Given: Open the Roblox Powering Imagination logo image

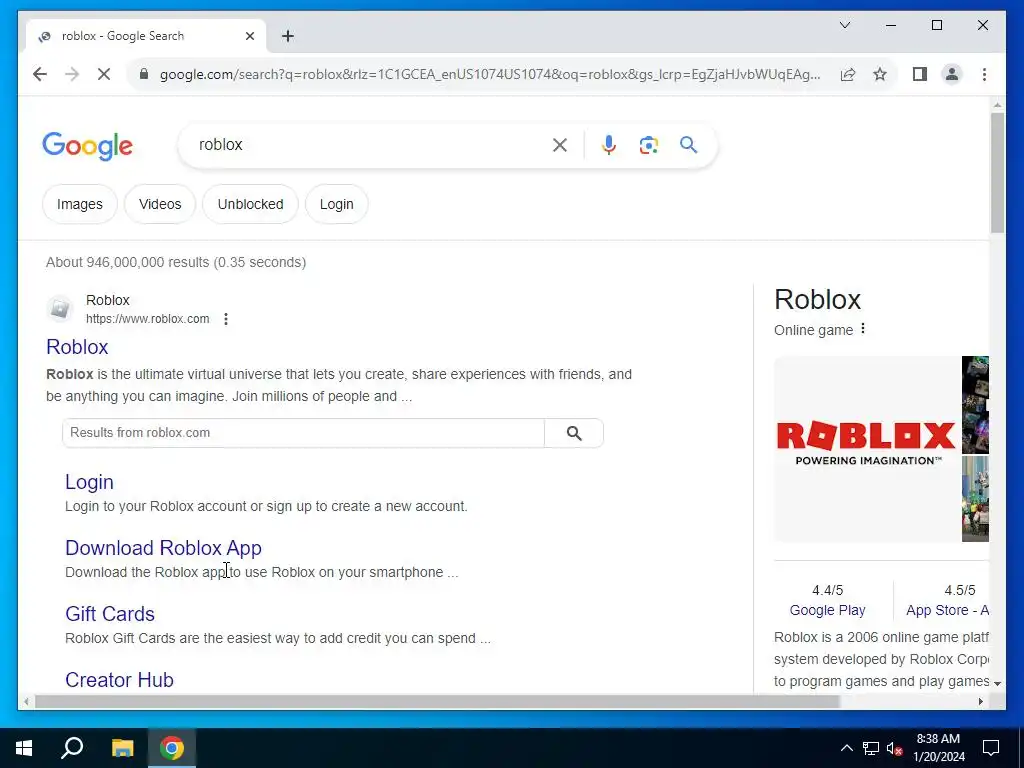Looking at the screenshot, I should click(866, 449).
